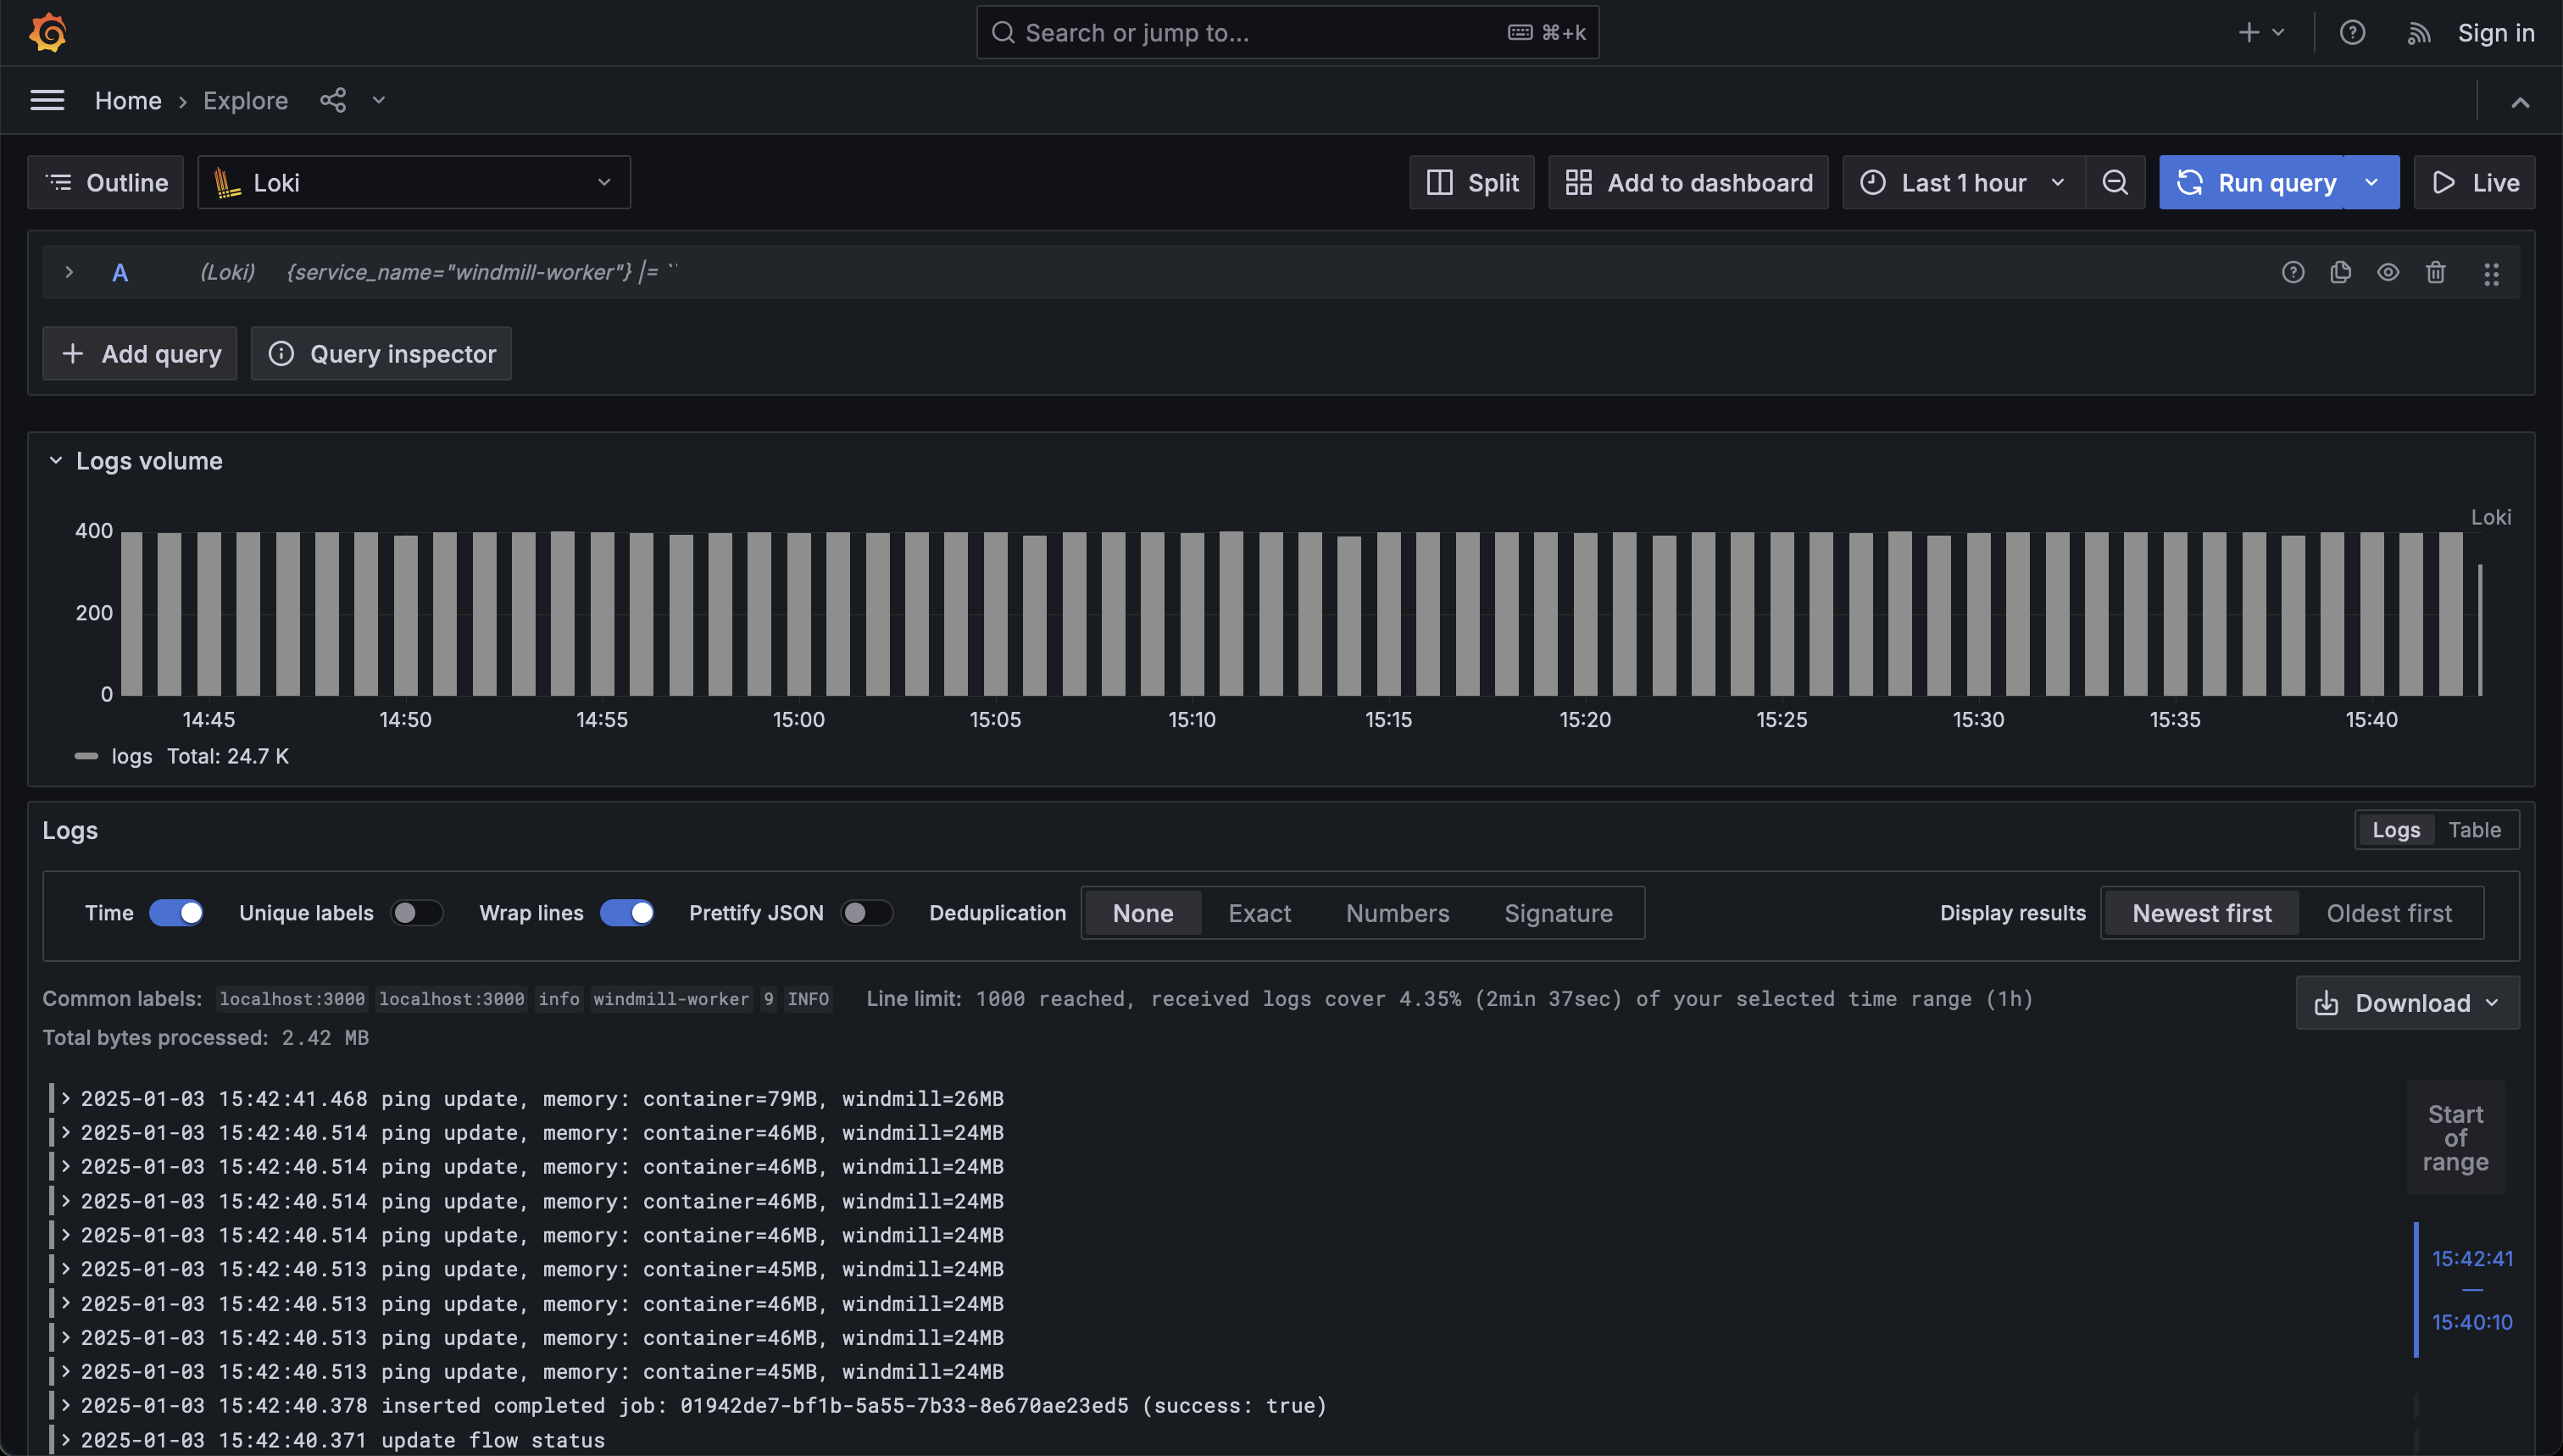This screenshot has width=2563, height=1456.
Task: Click the zoom-out magnifier icon
Action: pos(2115,182)
